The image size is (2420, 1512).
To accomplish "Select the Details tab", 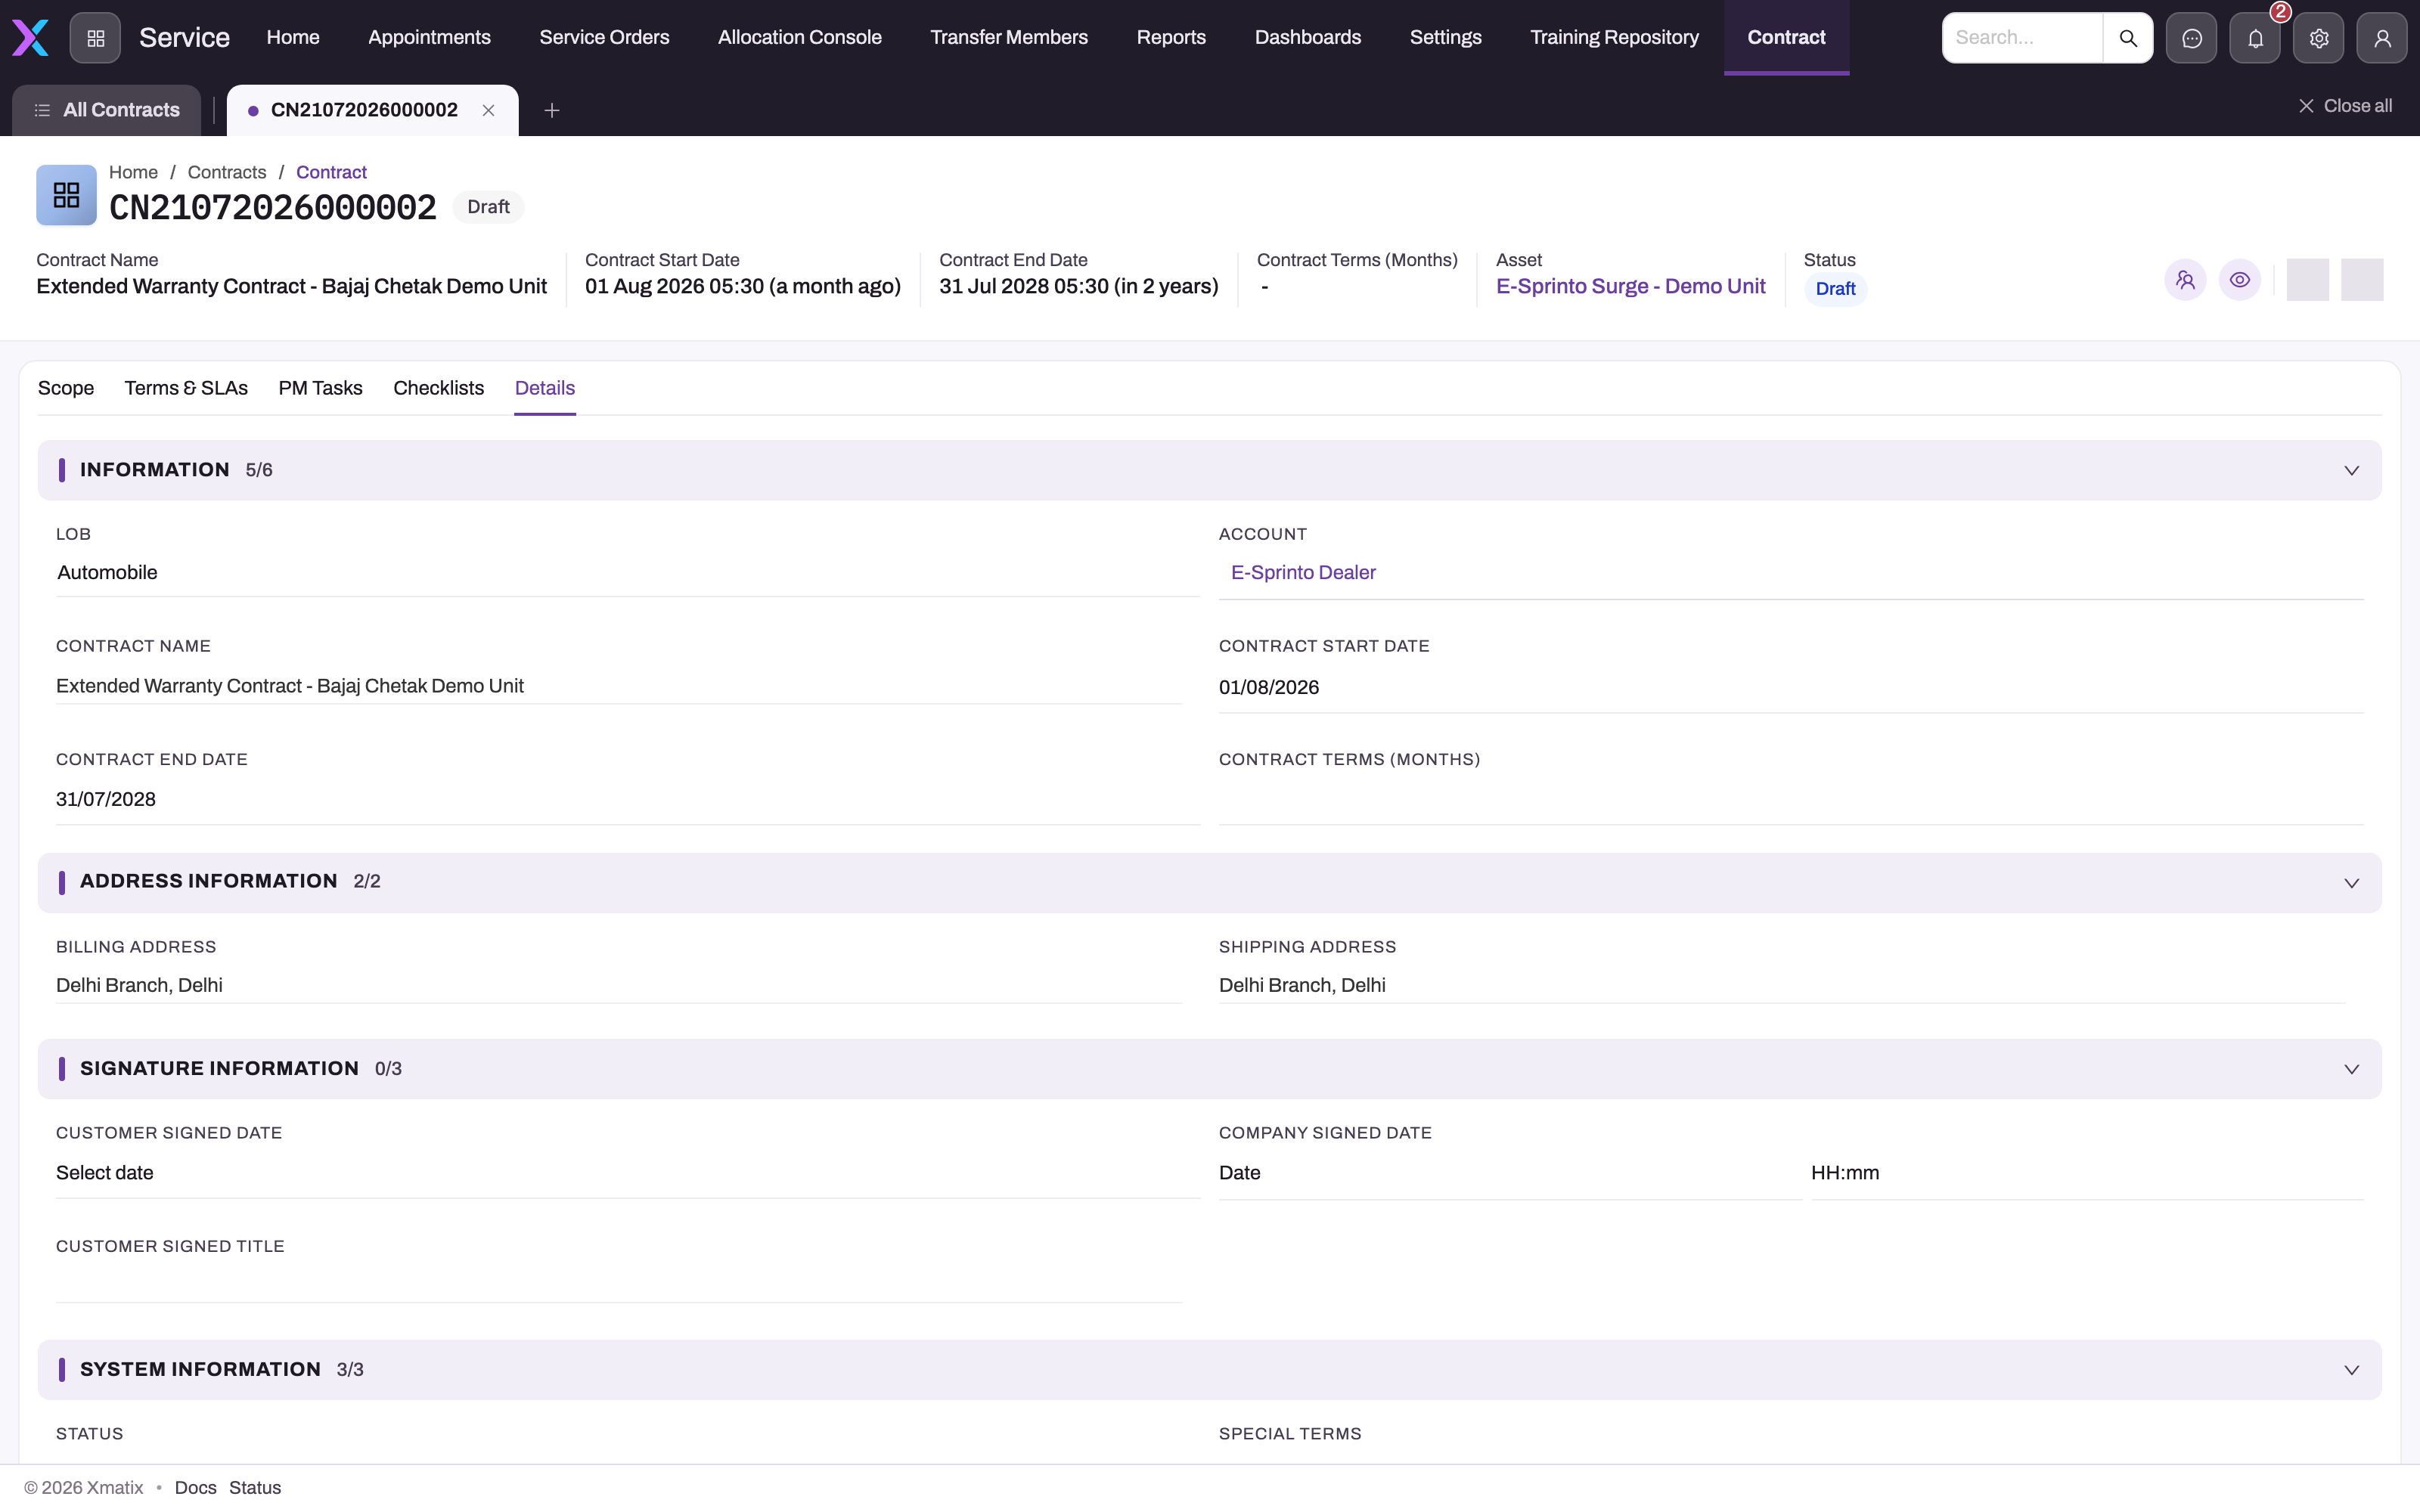I will pyautogui.click(x=545, y=388).
